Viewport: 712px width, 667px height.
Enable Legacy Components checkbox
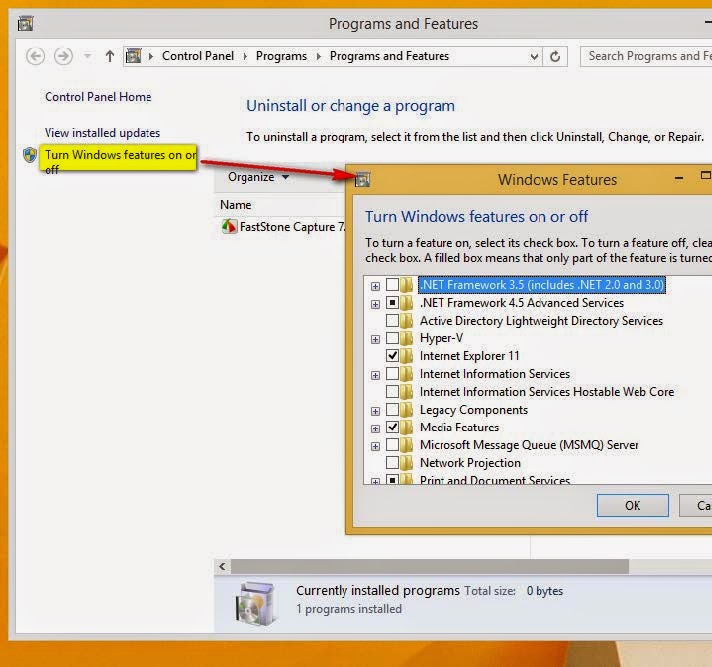coord(392,410)
